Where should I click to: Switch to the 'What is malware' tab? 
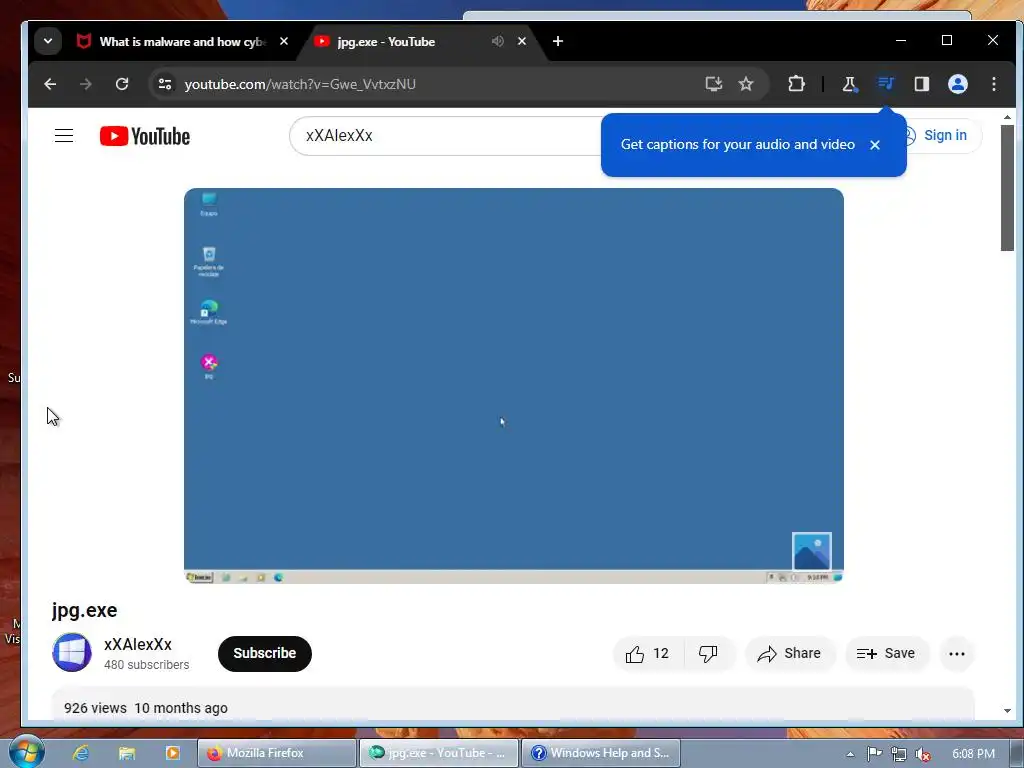click(x=183, y=42)
